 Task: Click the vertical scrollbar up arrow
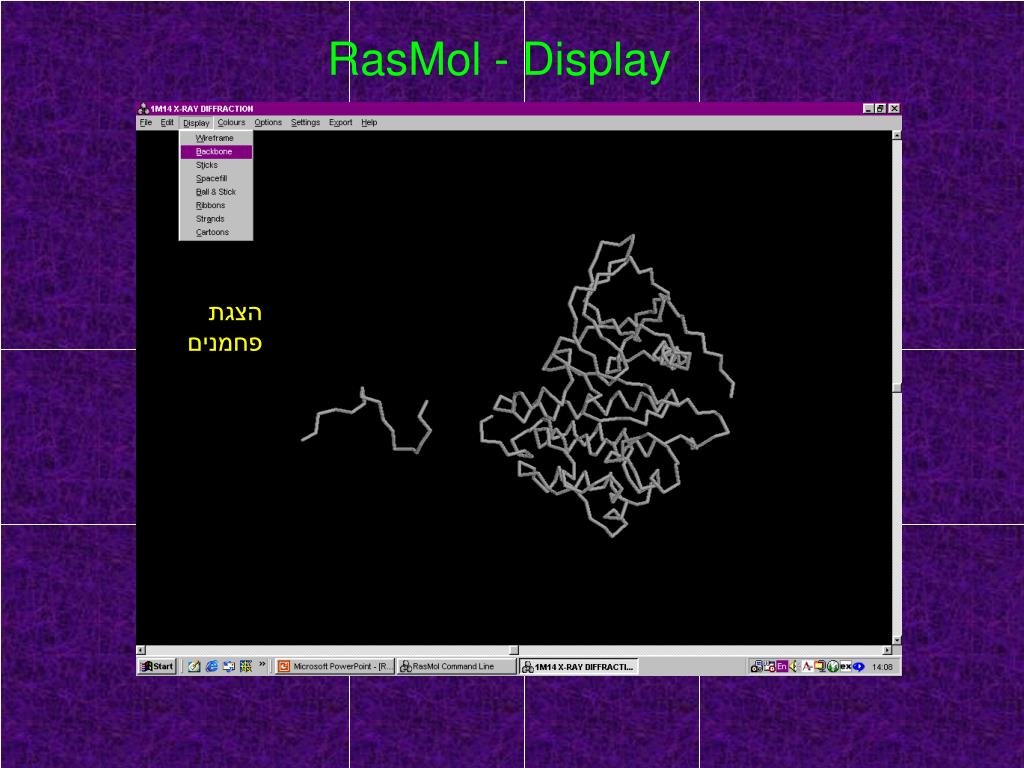coord(897,135)
